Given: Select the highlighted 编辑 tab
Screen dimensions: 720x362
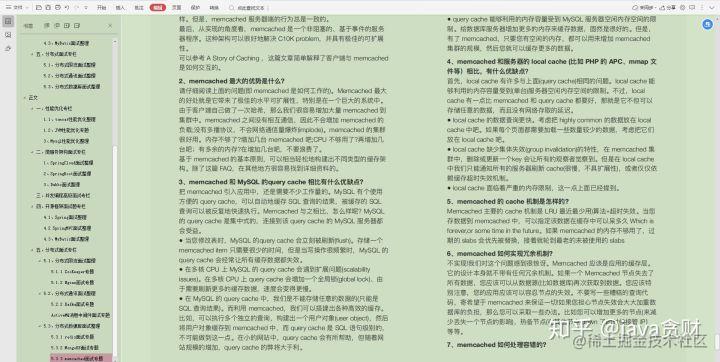Looking at the screenshot, I should (158, 8).
